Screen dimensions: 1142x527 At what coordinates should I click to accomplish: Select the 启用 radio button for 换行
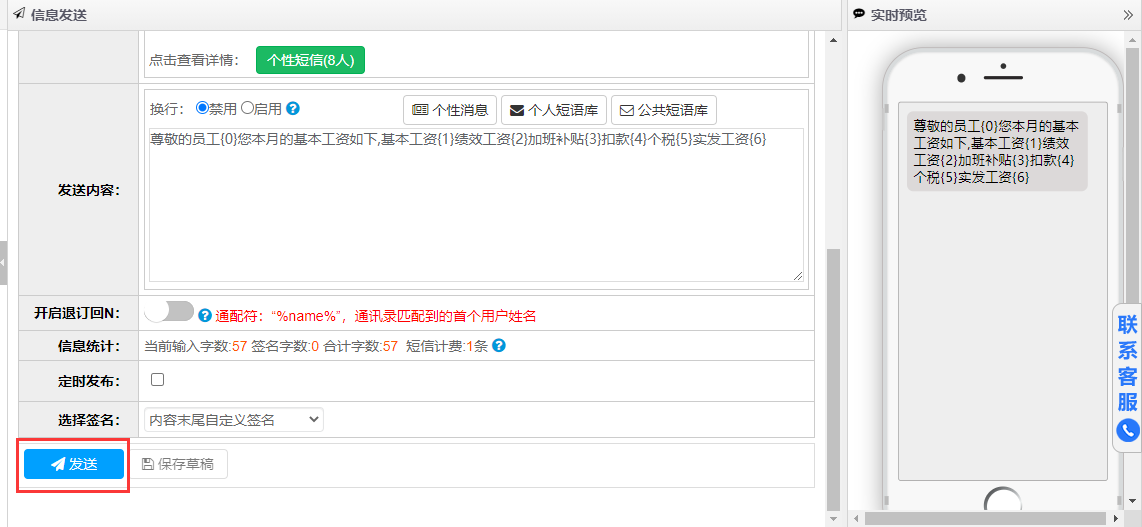(247, 108)
